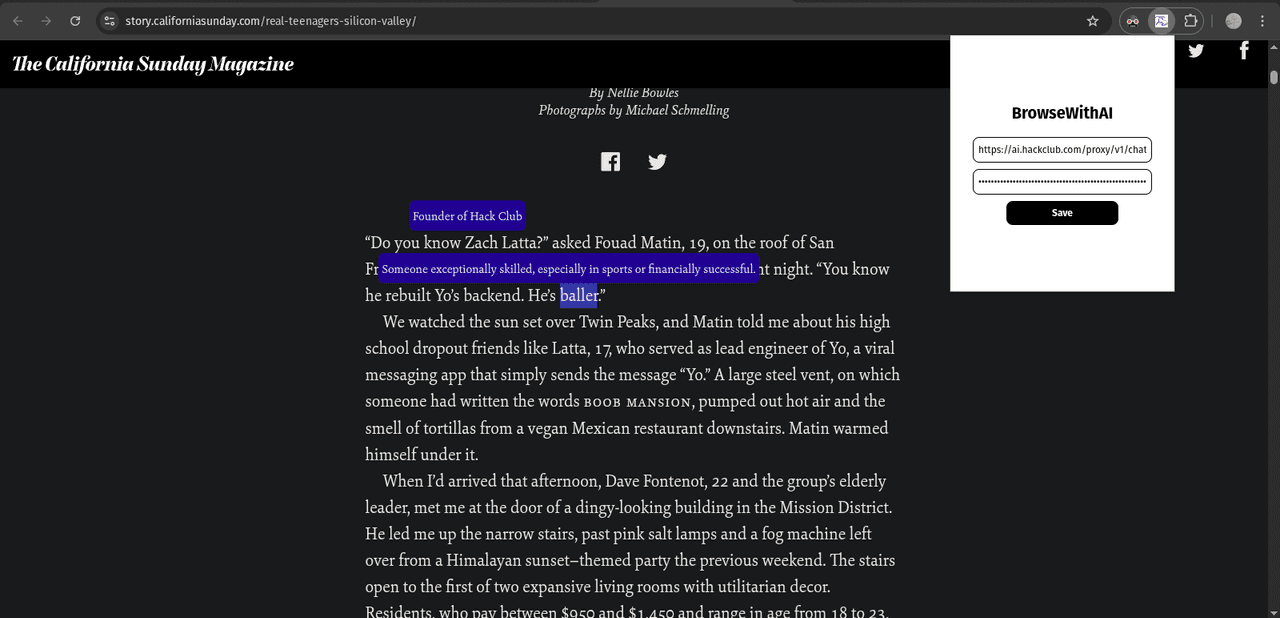
Task: Click the incognito-style glasses extension icon
Action: pos(1133,21)
